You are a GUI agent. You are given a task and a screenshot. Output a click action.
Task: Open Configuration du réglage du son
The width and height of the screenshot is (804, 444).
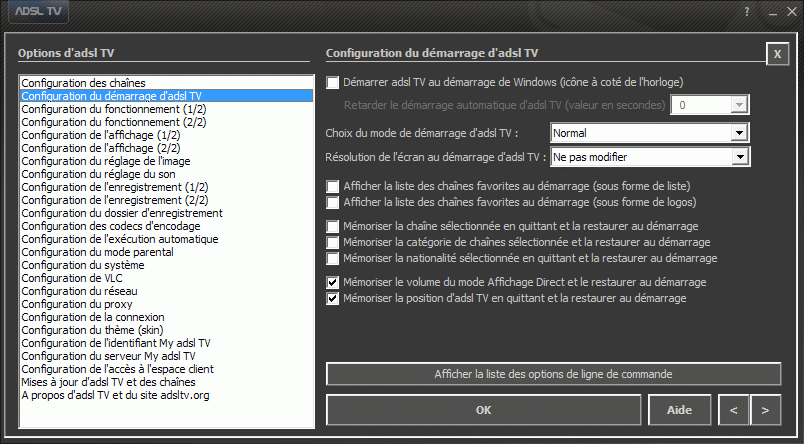coord(167,174)
